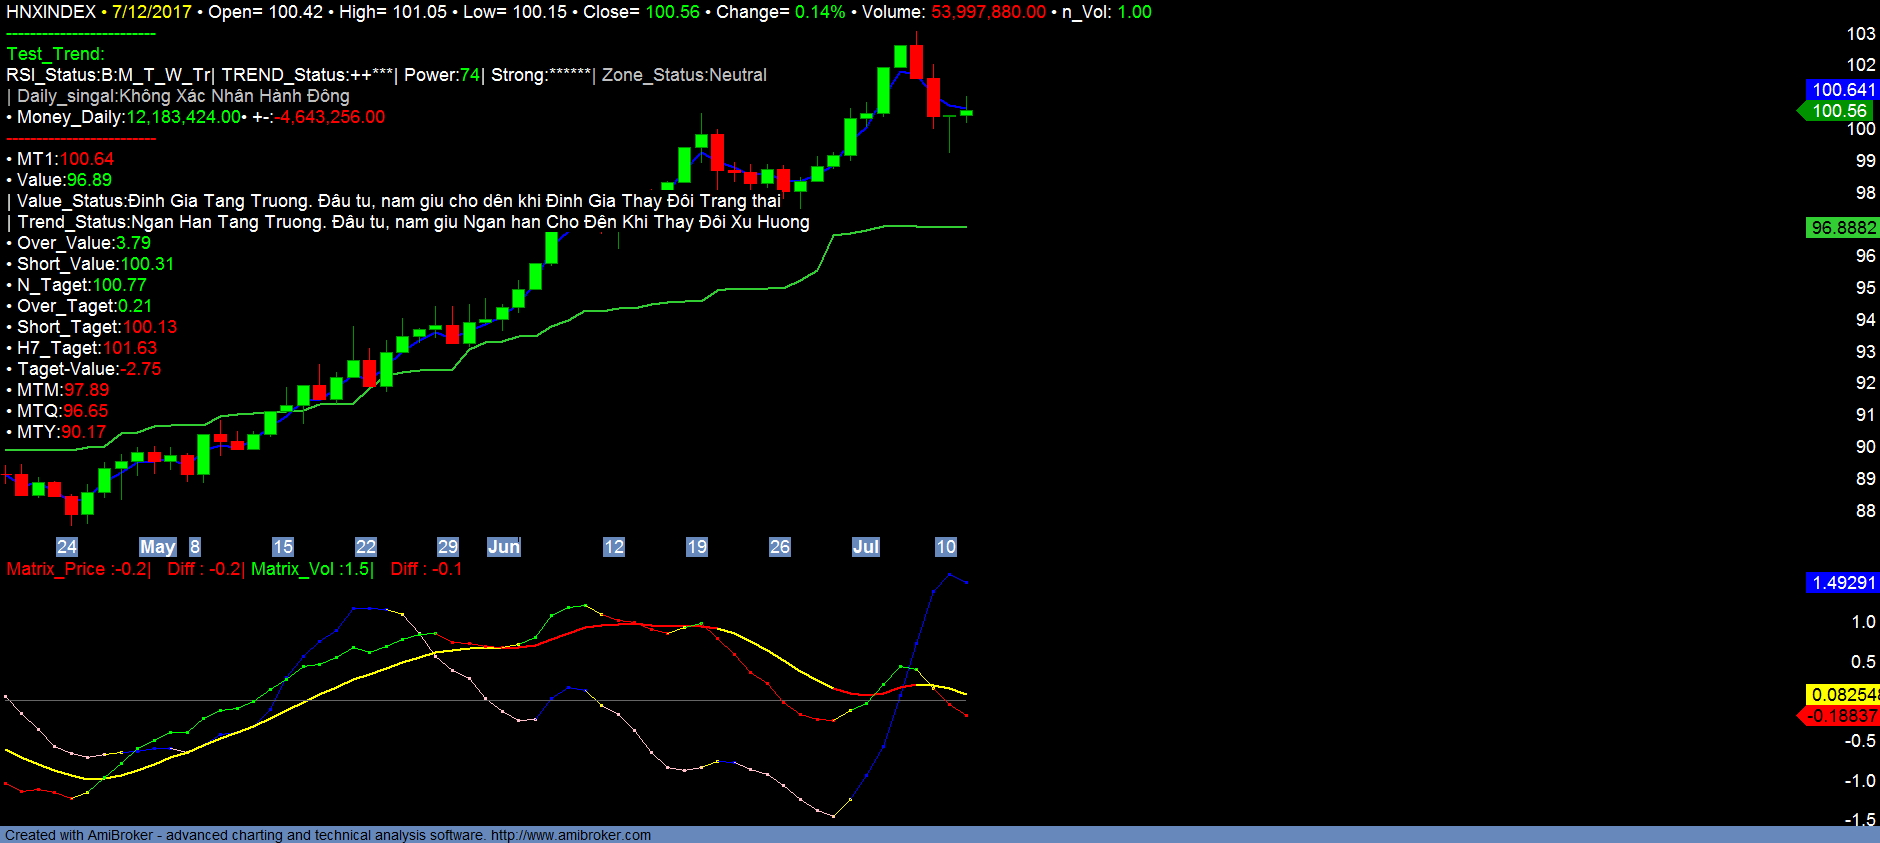Select the Jun marker on date axis

tap(503, 547)
